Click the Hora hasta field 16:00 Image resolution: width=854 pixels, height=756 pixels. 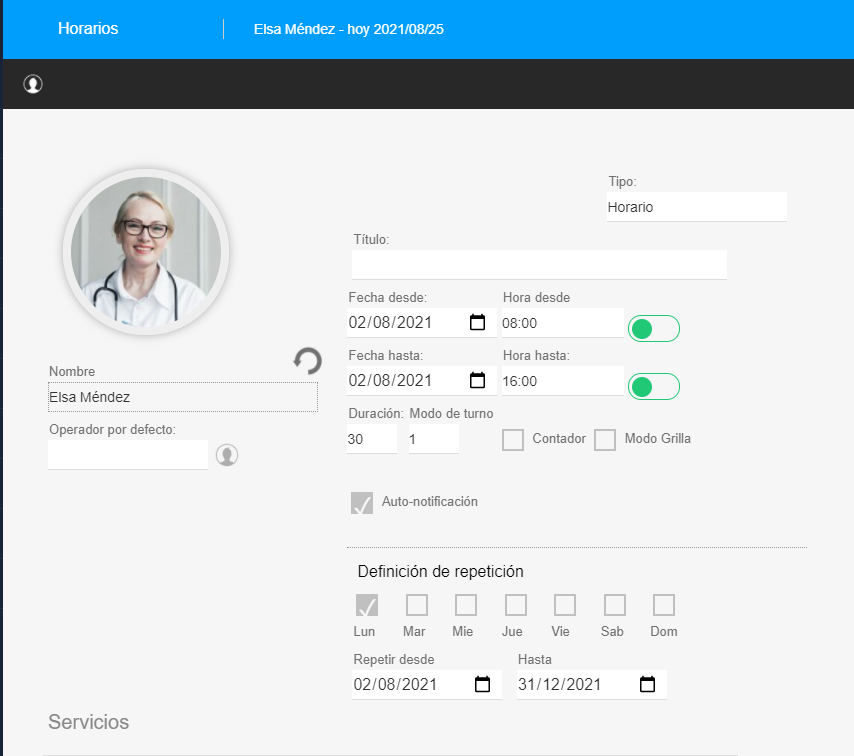(563, 381)
